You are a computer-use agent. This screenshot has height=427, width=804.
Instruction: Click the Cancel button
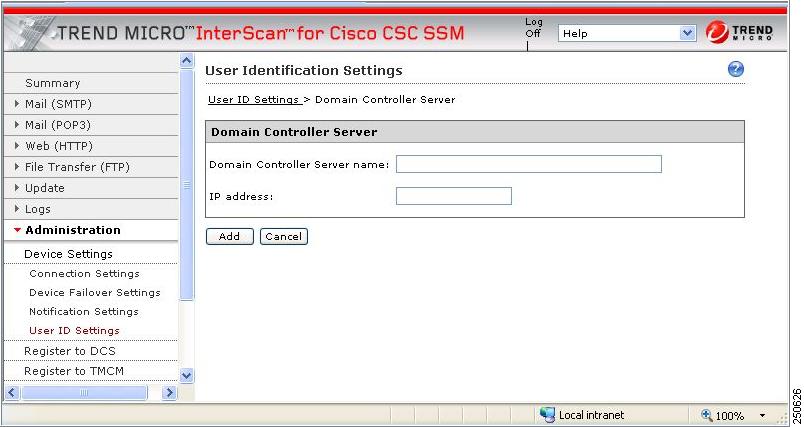[x=284, y=236]
